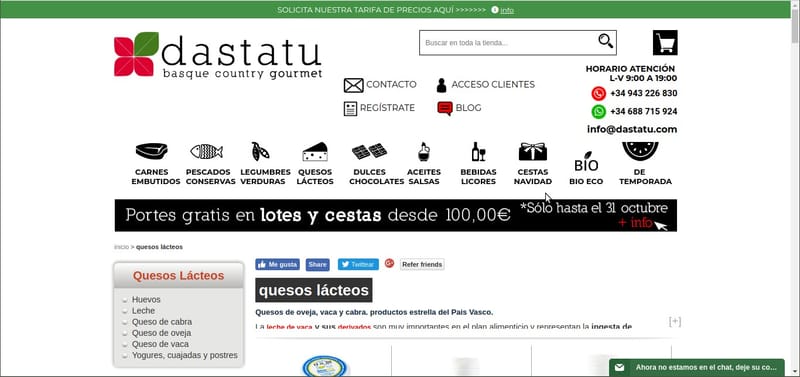800x377 pixels.
Task: Click the '+ info' link in black banner
Action: point(635,223)
